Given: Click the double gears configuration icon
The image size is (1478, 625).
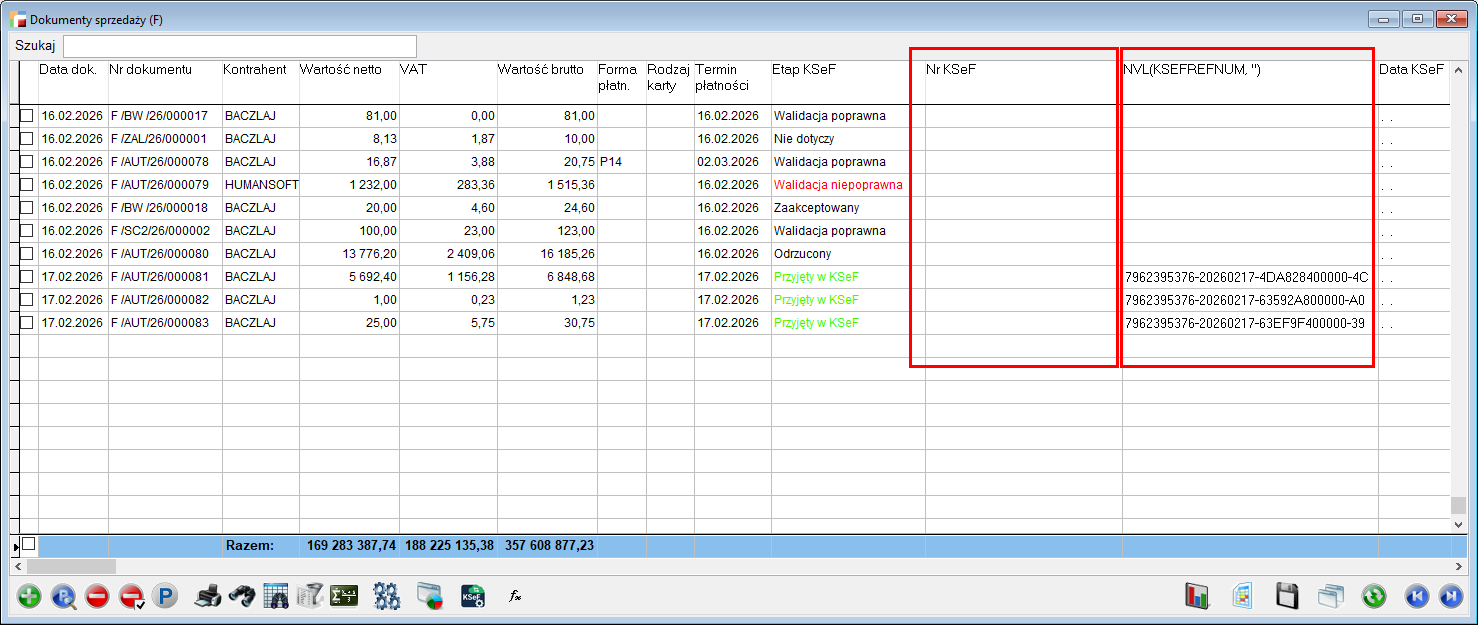Looking at the screenshot, I should (387, 597).
